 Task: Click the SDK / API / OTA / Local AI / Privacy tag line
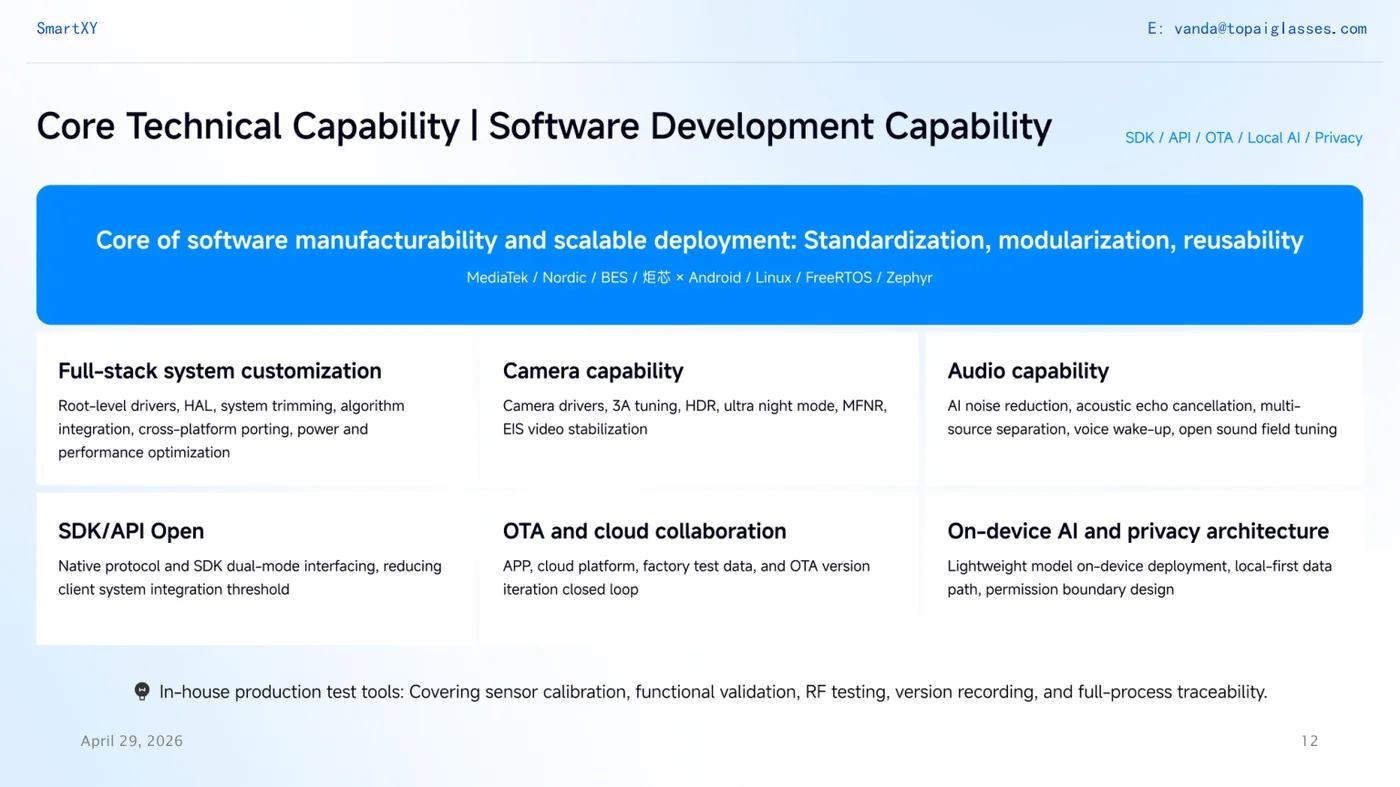(x=1243, y=138)
